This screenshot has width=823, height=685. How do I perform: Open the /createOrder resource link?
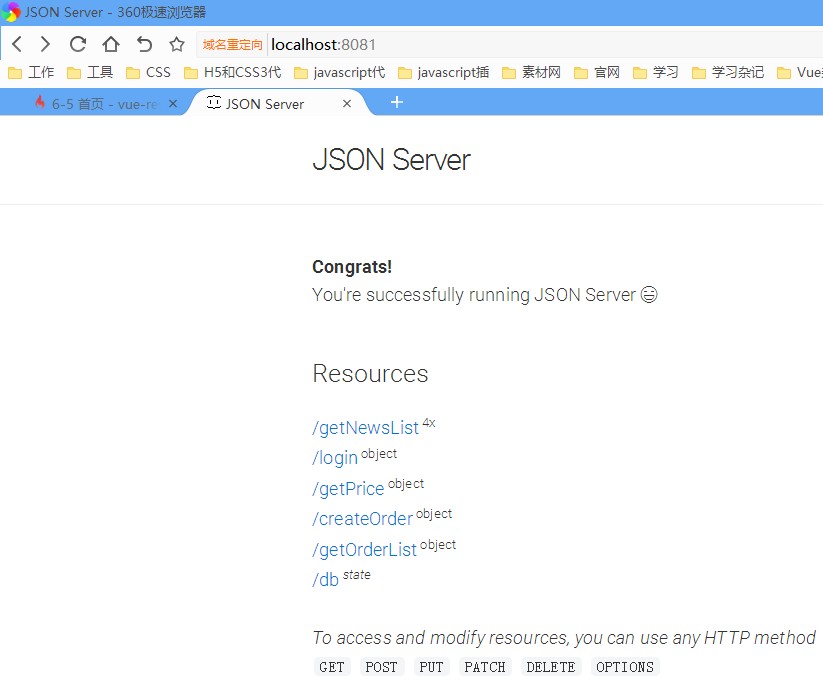pos(362,519)
